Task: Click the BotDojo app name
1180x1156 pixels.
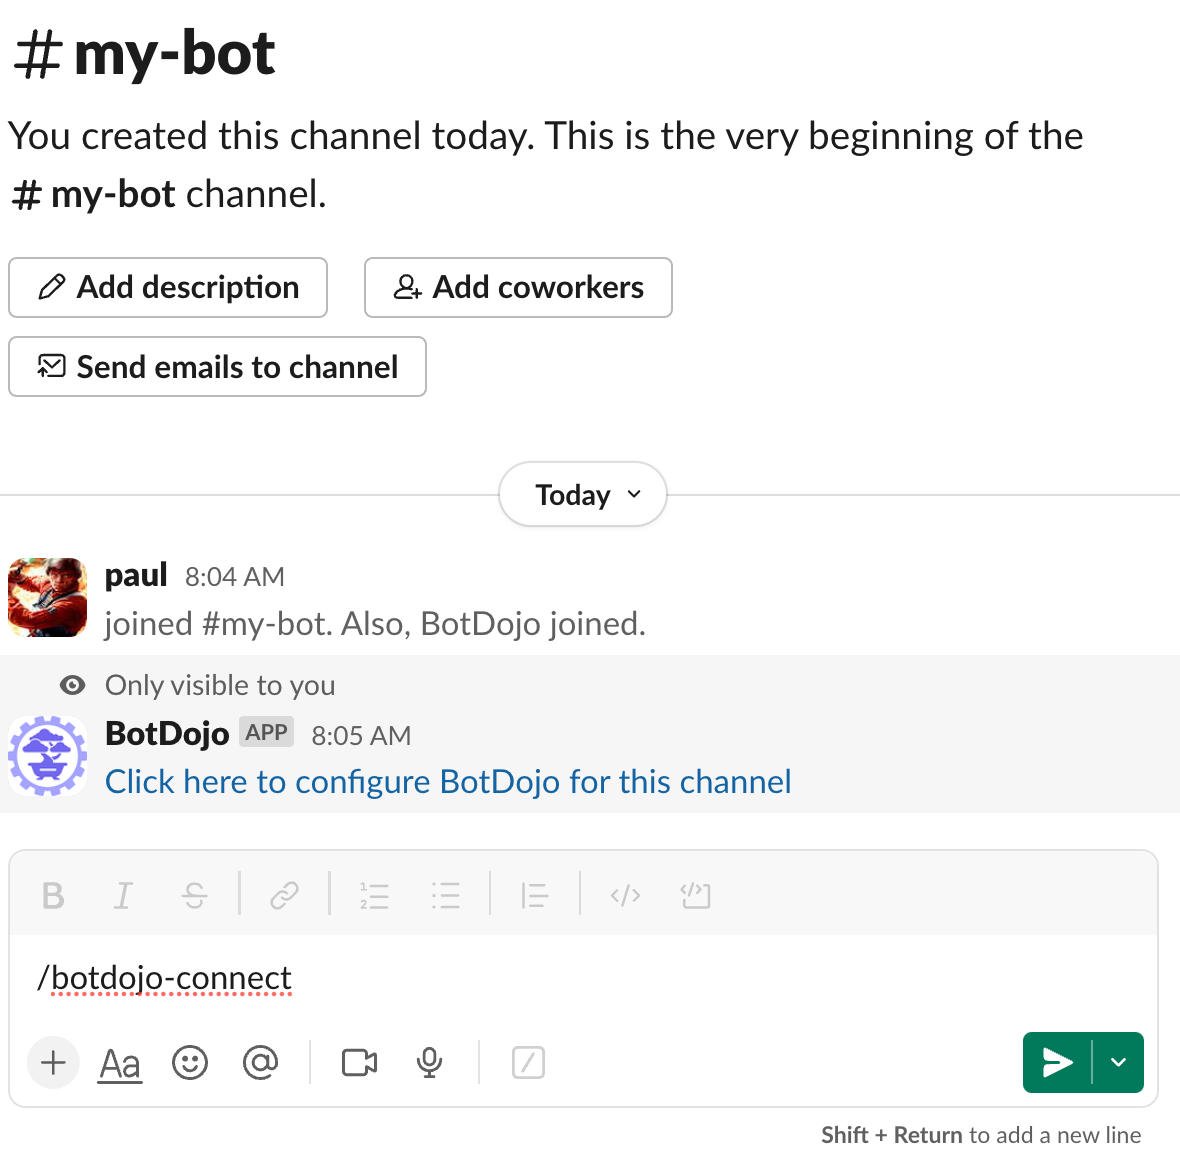Action: point(167,734)
